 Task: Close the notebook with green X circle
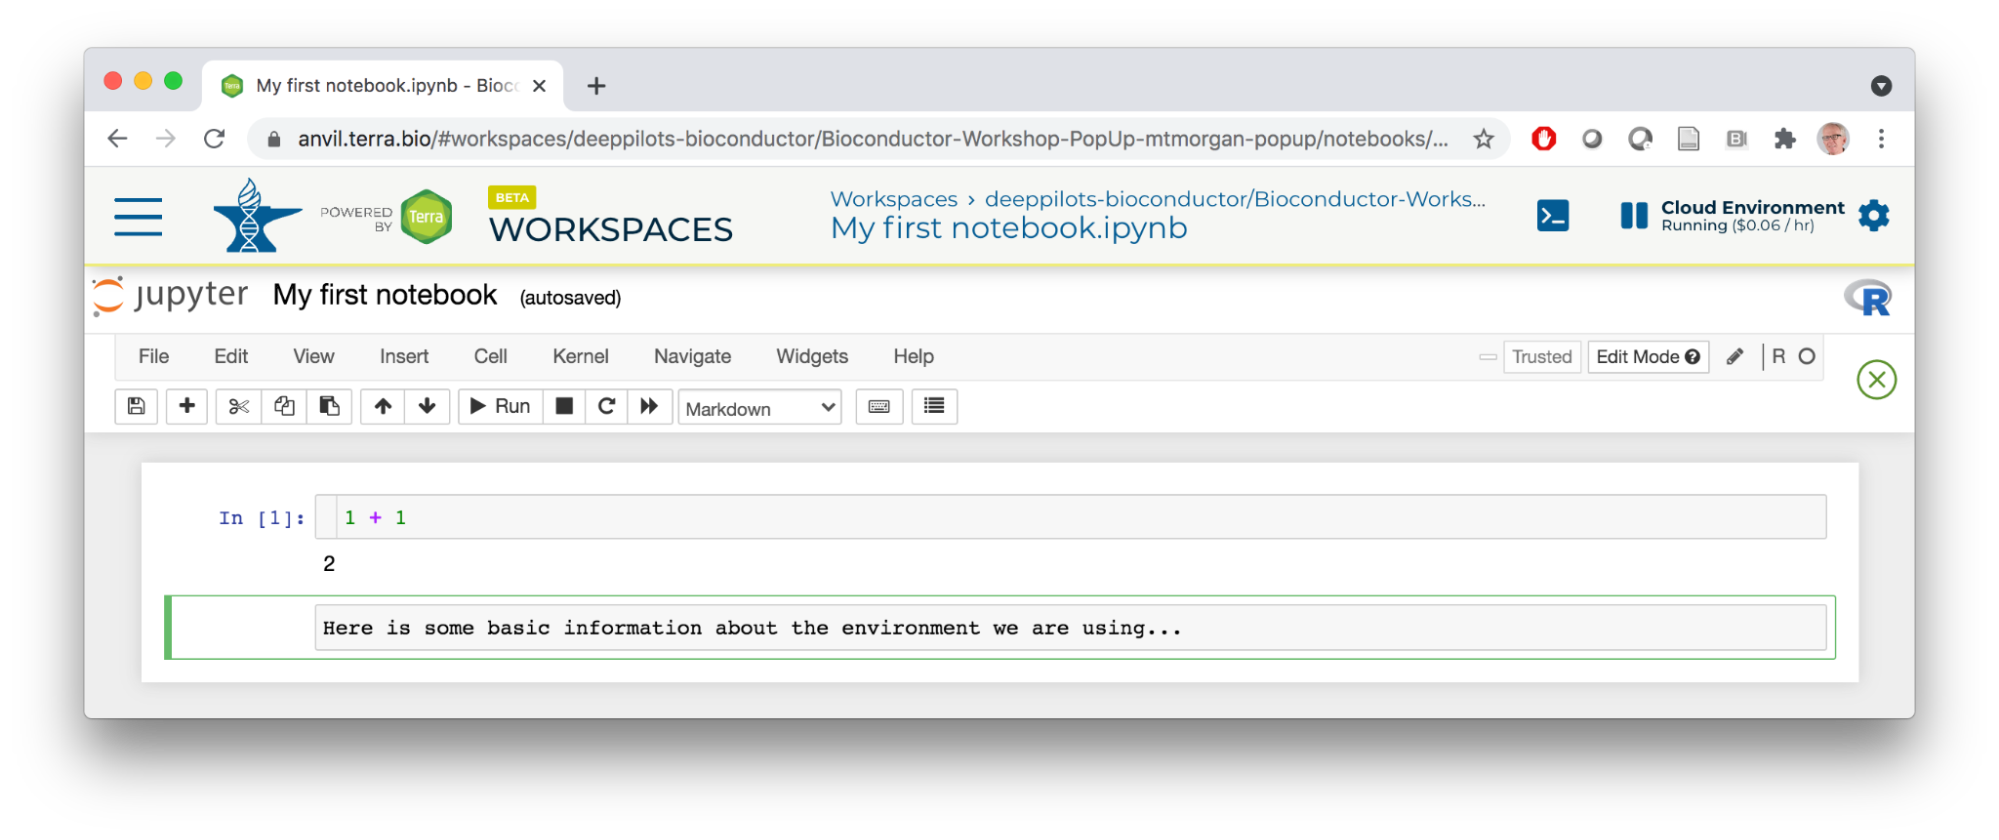(x=1876, y=380)
